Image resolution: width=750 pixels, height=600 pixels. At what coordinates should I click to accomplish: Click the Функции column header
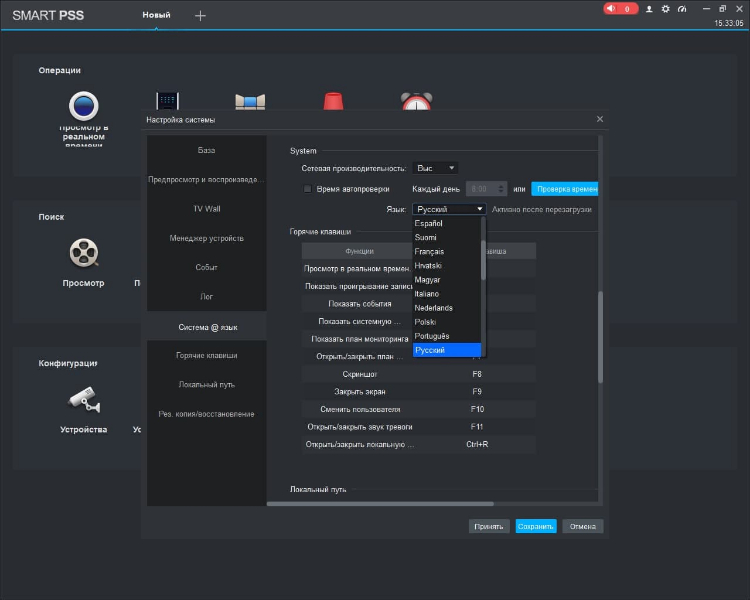tap(359, 251)
